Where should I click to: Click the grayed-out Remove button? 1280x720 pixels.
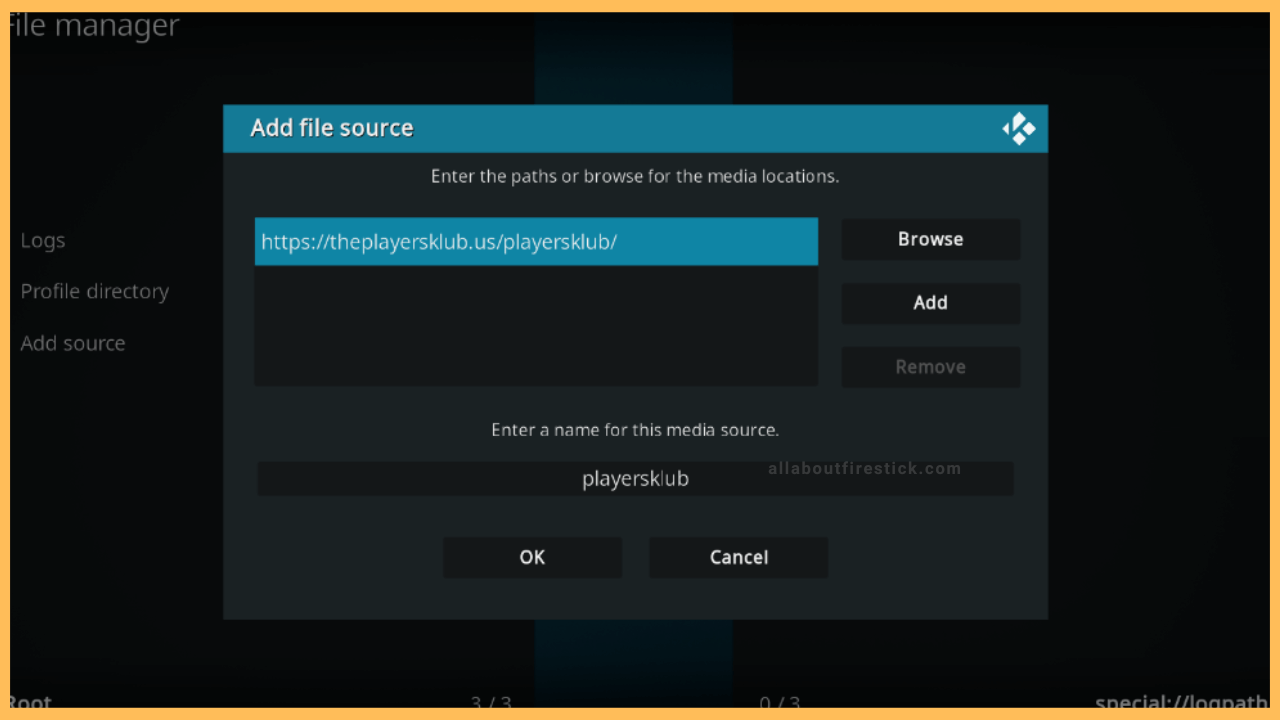[x=930, y=367]
